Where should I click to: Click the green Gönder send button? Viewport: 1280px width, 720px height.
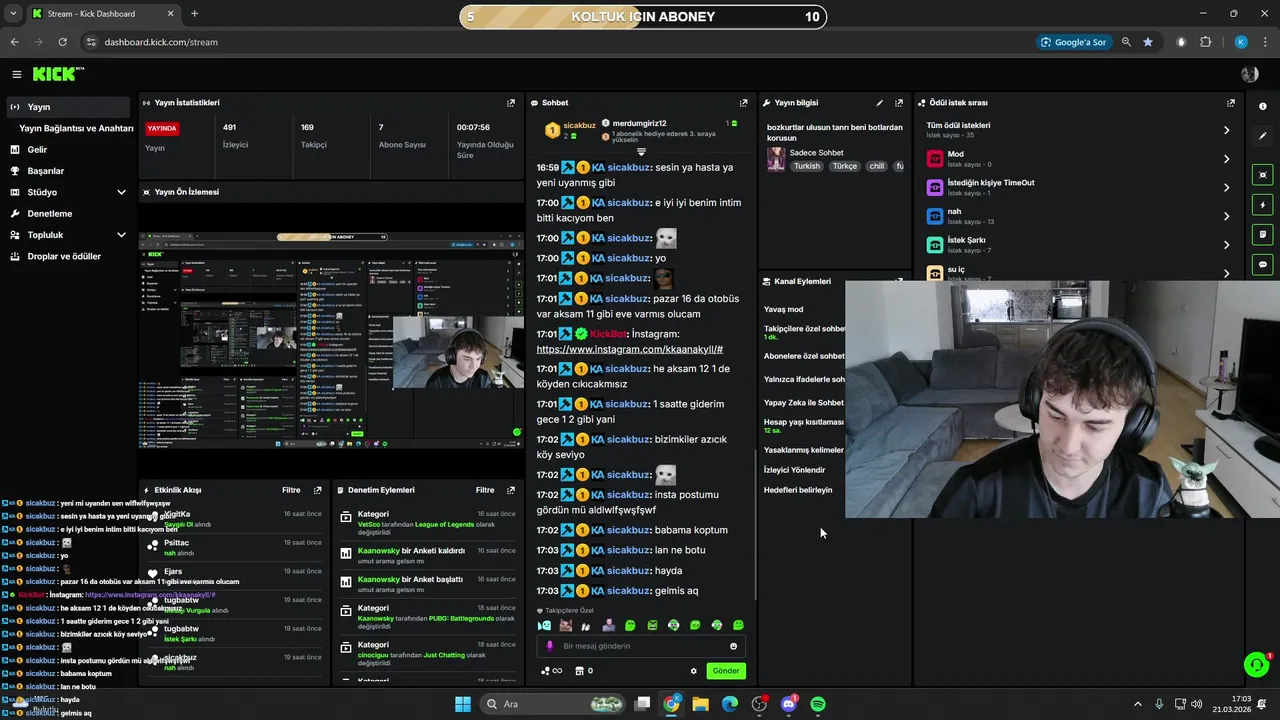pos(726,671)
